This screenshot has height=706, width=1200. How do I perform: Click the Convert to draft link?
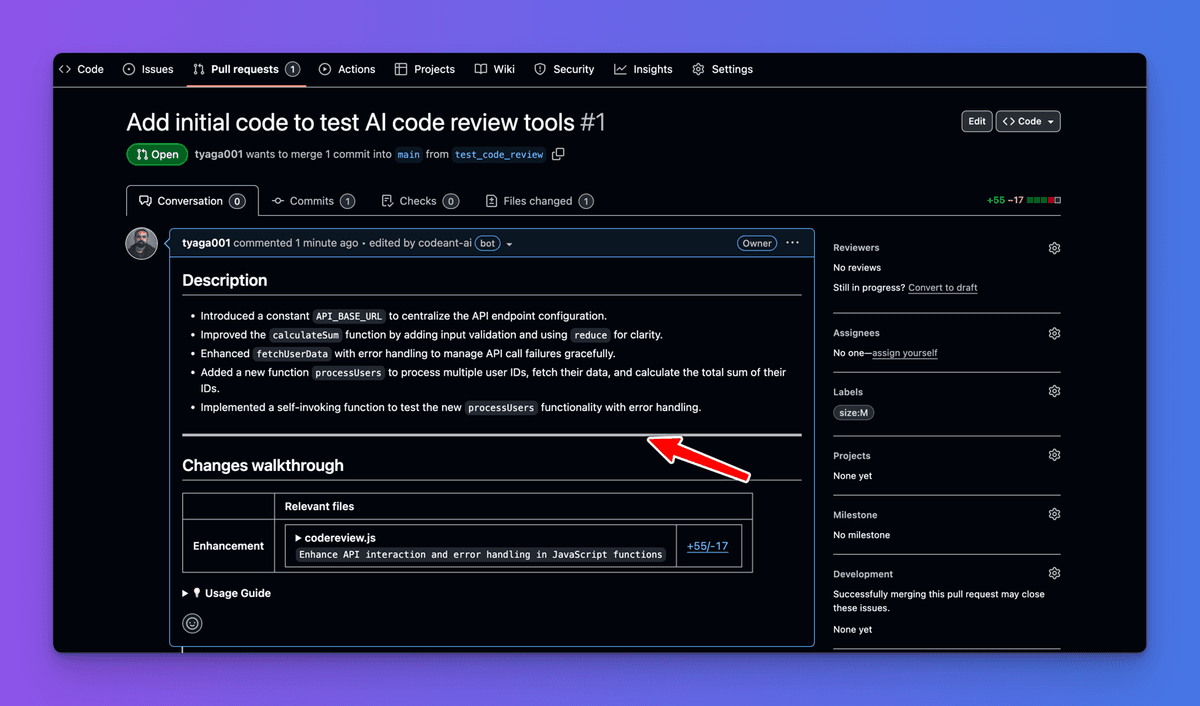[943, 287]
